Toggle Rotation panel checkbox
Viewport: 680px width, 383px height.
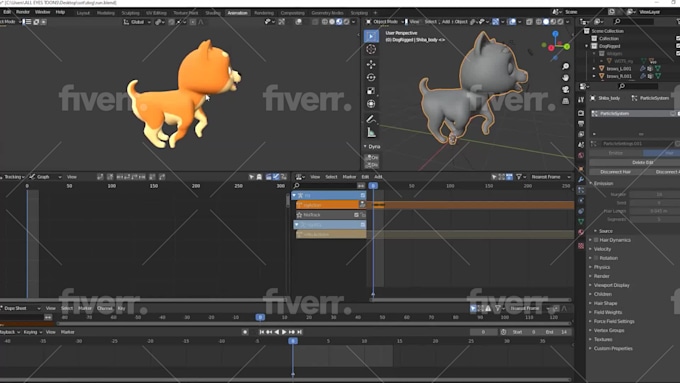596,258
